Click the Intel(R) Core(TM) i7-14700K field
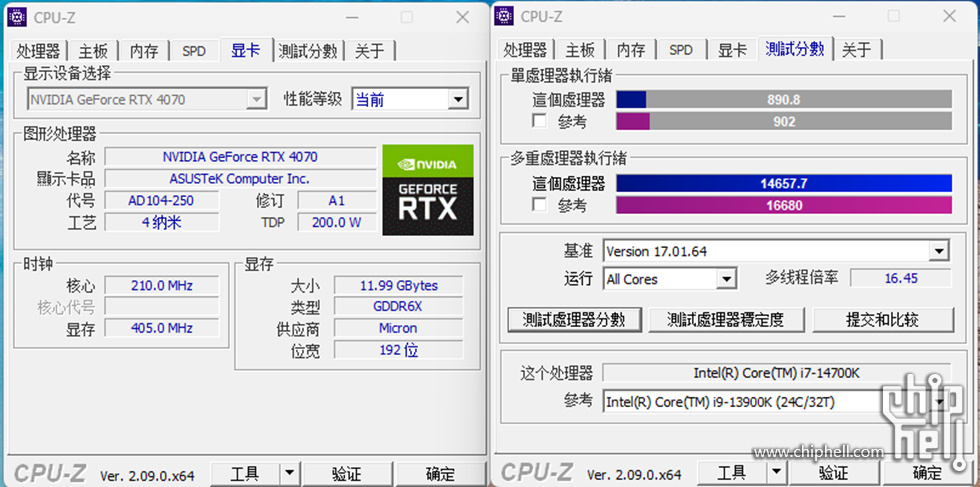Viewport: 980px width, 487px height. (777, 373)
